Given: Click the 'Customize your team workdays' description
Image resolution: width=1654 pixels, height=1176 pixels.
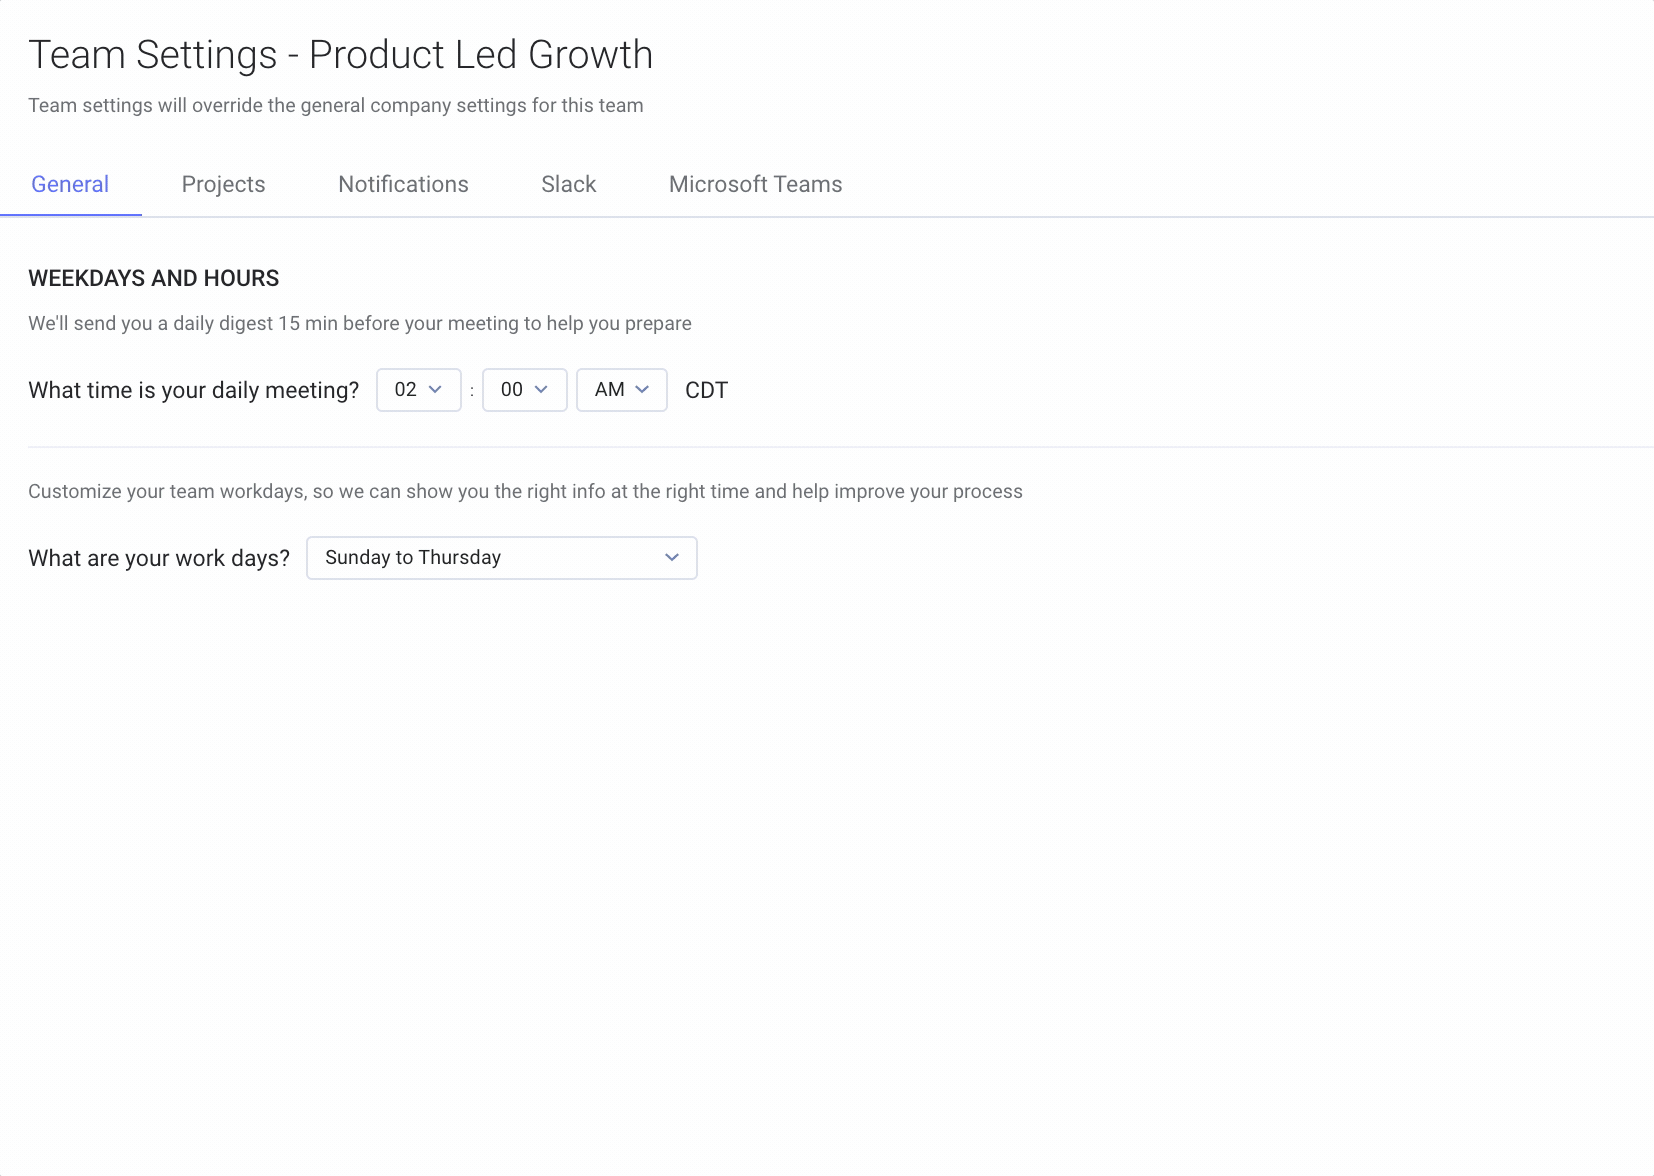Looking at the screenshot, I should click(525, 491).
